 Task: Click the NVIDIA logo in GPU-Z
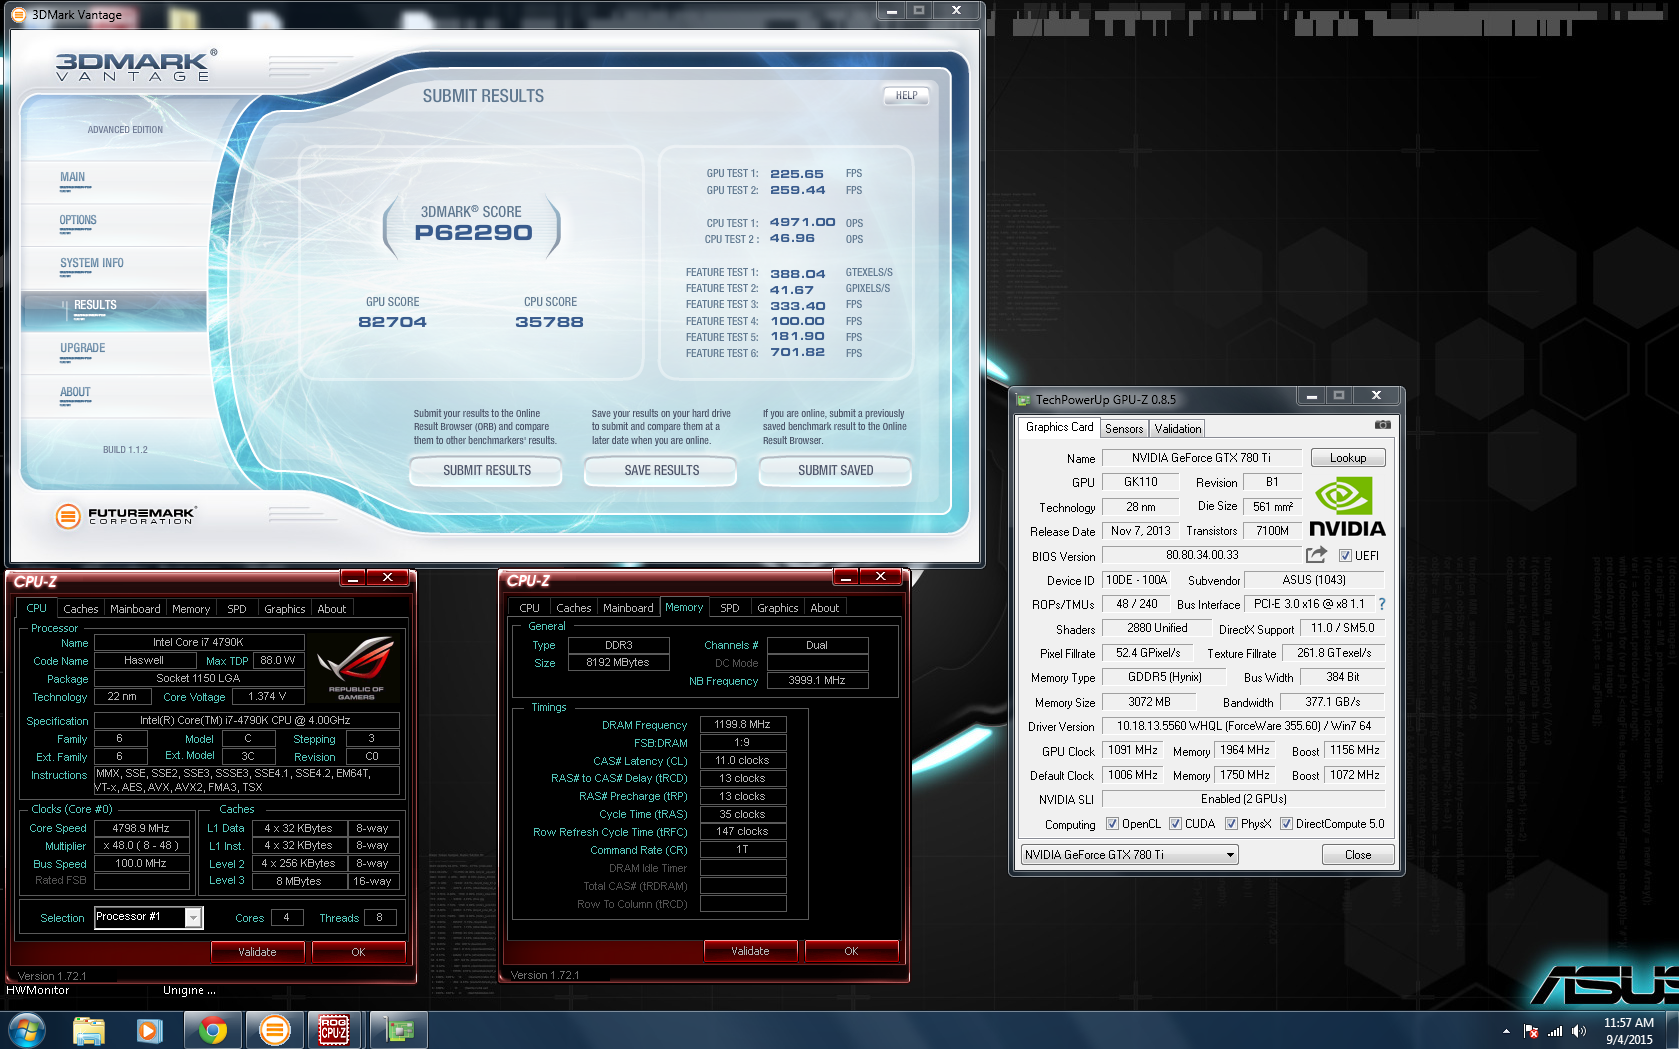click(1347, 508)
